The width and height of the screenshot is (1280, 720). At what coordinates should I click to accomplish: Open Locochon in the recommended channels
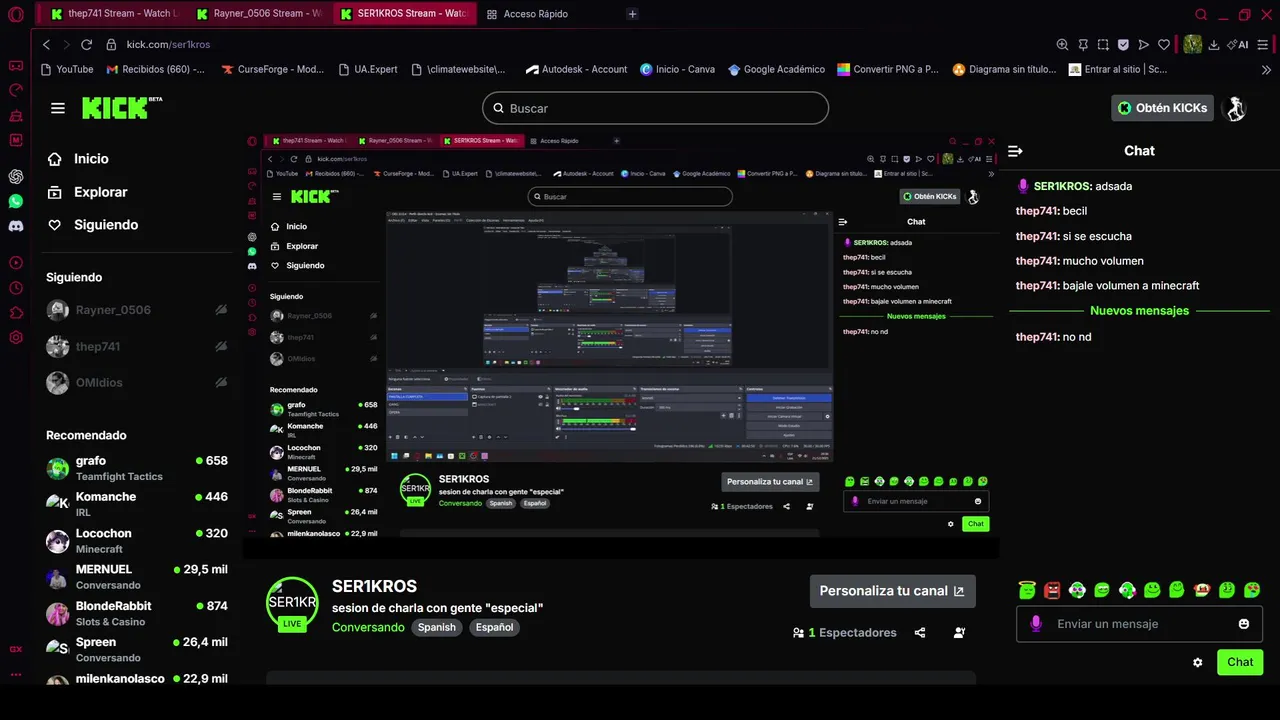pos(137,541)
